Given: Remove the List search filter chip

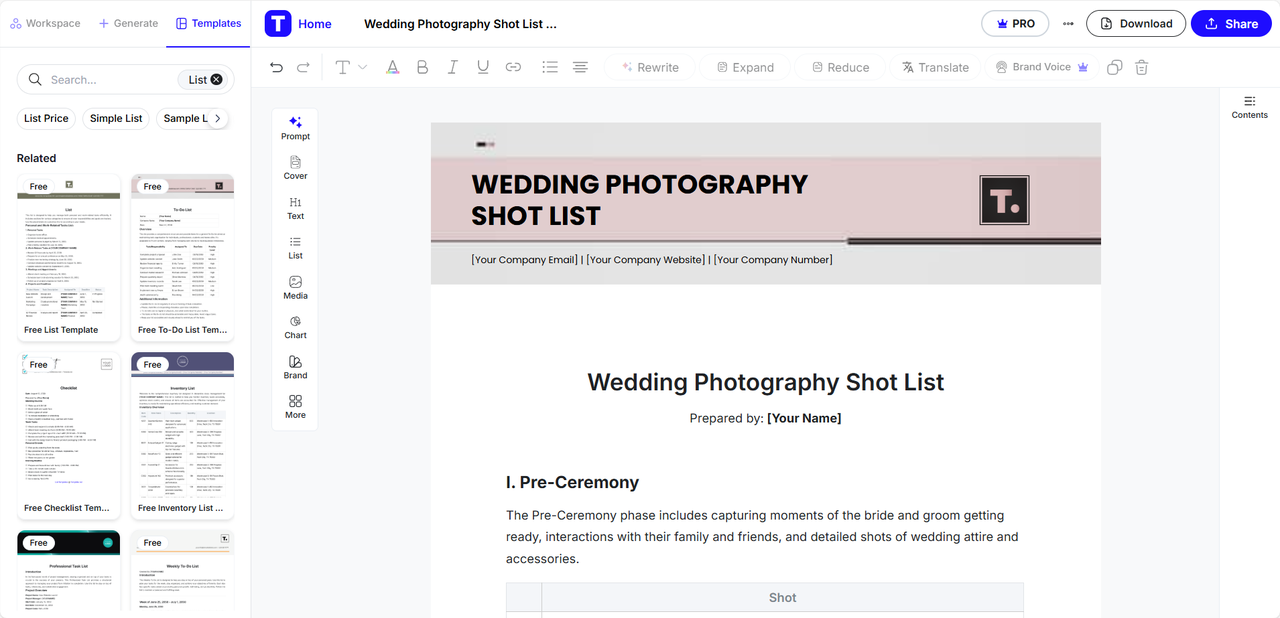Looking at the screenshot, I should point(217,80).
